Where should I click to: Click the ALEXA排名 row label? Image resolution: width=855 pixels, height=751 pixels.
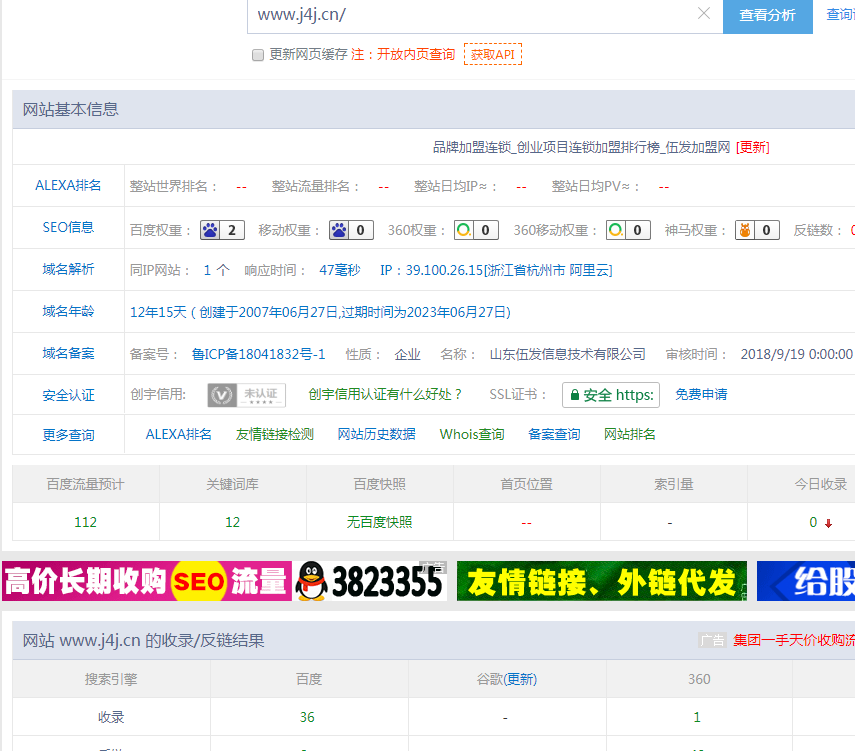[68, 185]
